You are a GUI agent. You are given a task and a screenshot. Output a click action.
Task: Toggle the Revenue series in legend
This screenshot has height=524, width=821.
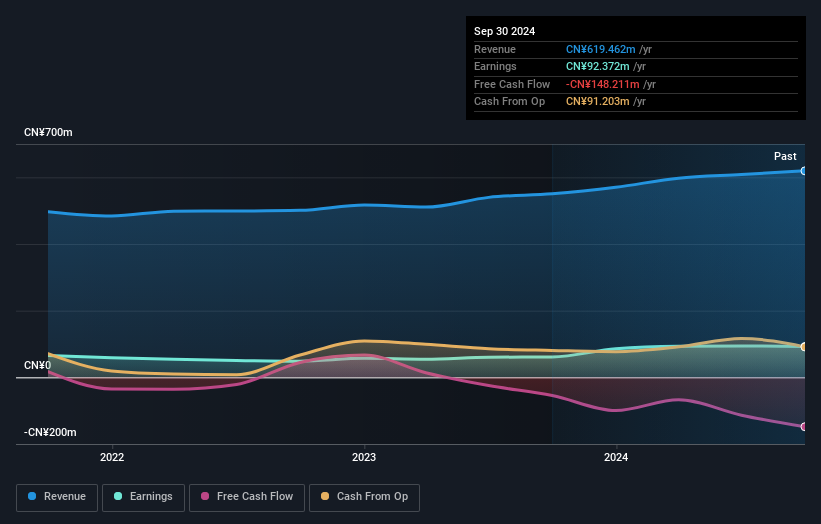(57, 496)
